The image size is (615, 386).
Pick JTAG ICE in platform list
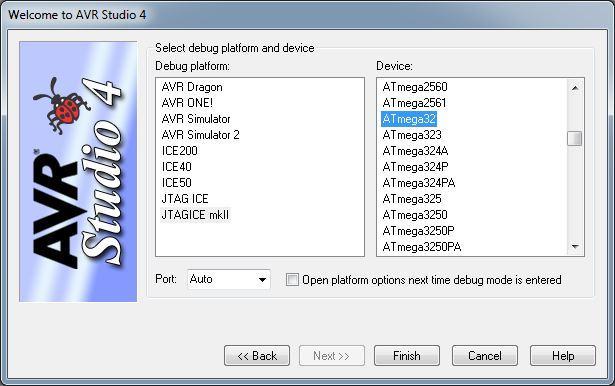tap(185, 199)
